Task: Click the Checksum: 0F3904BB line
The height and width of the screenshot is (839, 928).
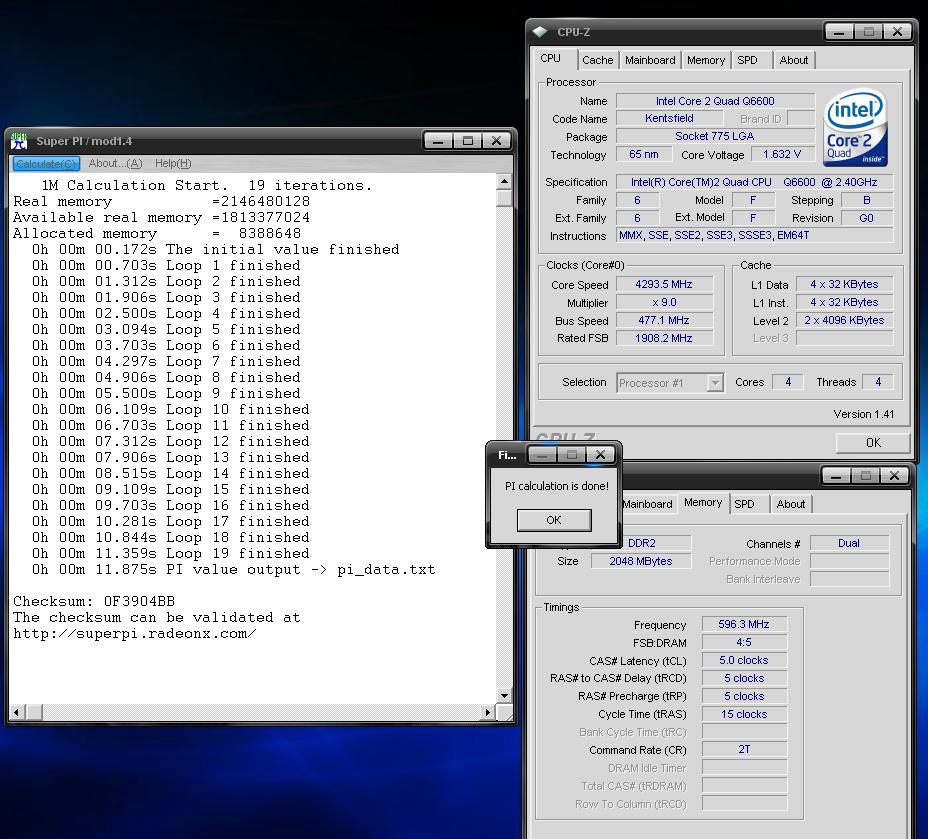Action: pyautogui.click(x=94, y=602)
